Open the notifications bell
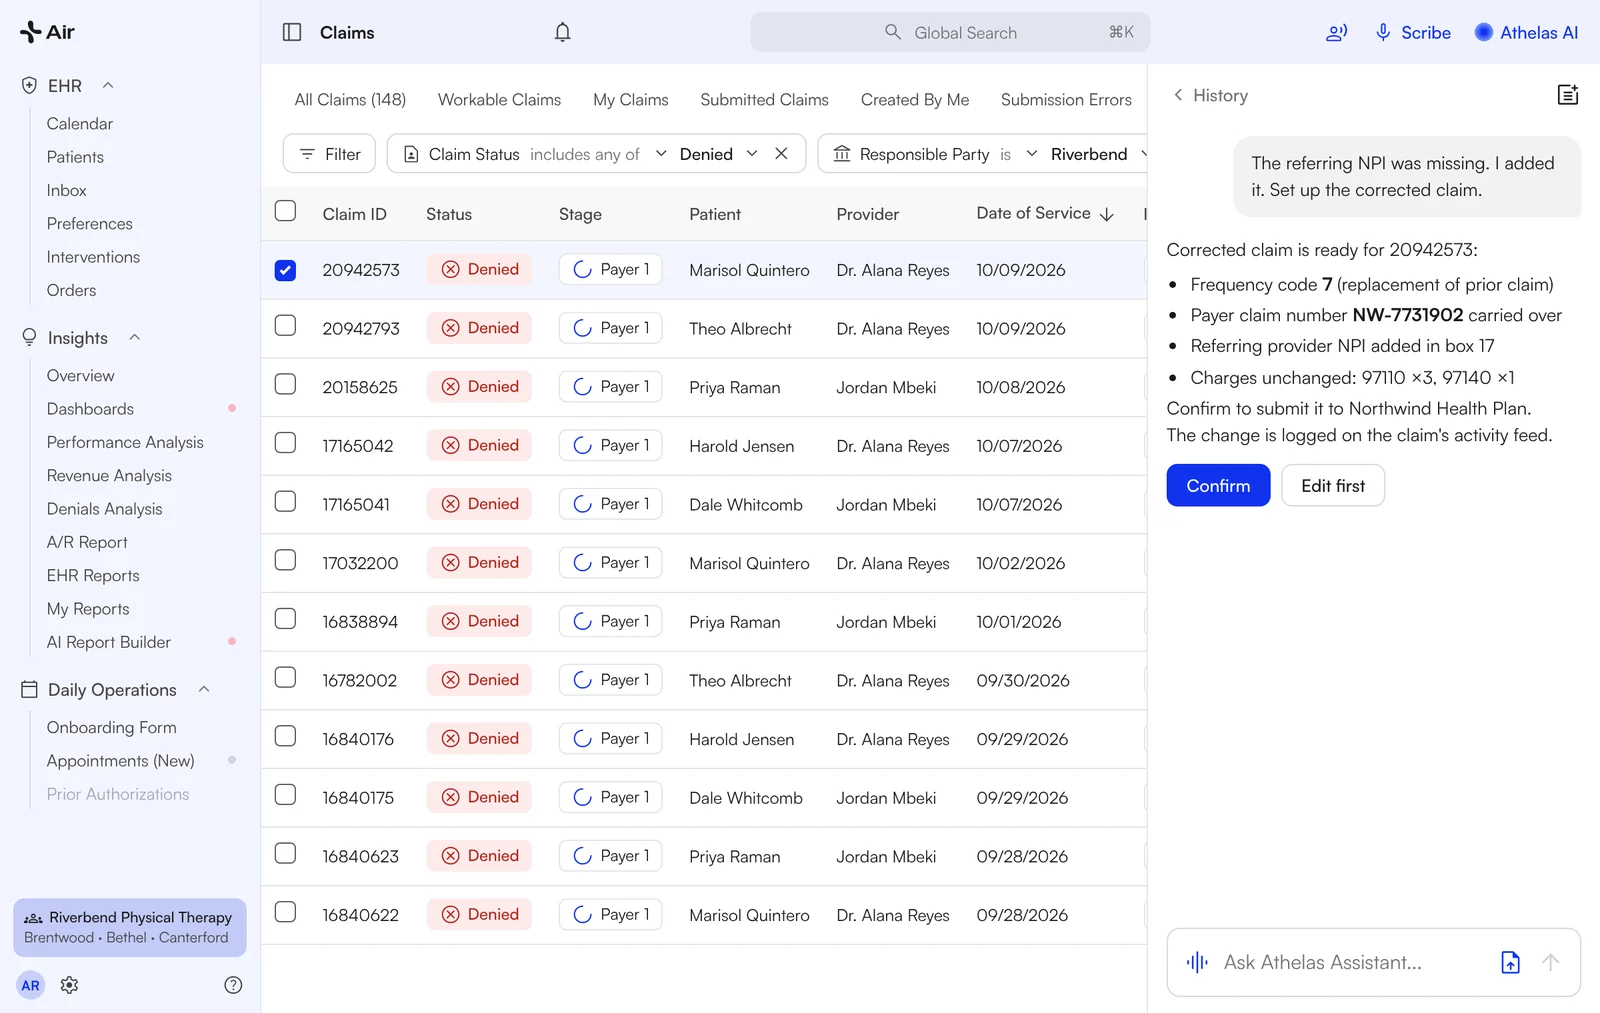The width and height of the screenshot is (1600, 1013). pos(563,32)
